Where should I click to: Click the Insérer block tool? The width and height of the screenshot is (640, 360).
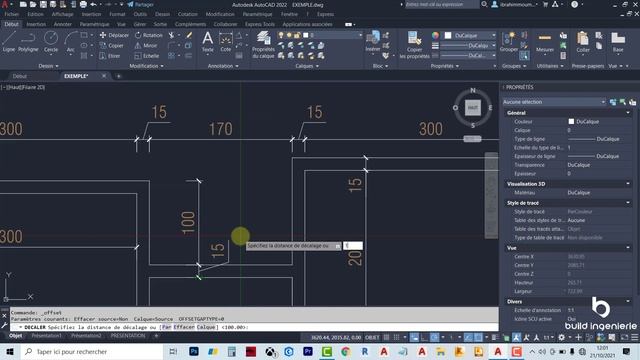(373, 42)
